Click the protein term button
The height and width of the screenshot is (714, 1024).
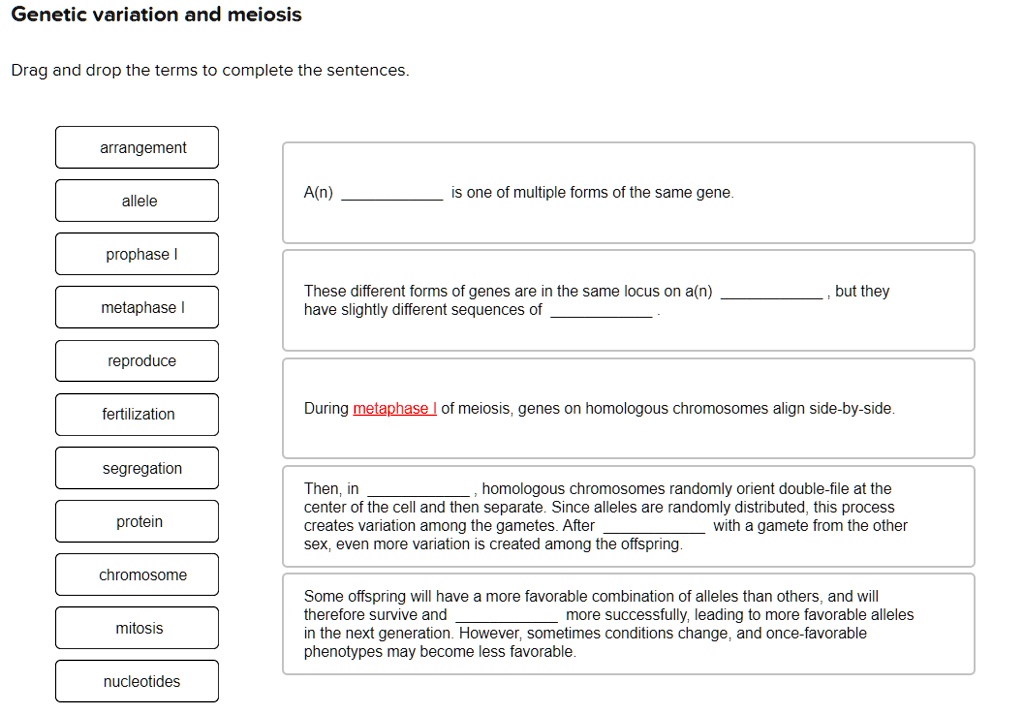tap(136, 521)
